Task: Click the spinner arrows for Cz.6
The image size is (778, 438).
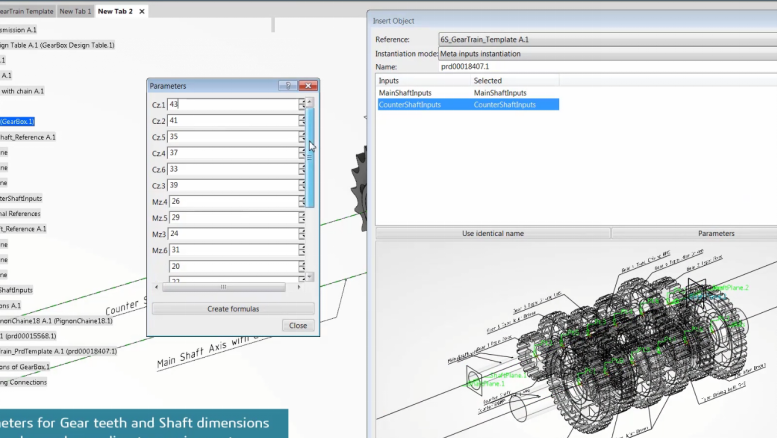Action: click(x=302, y=169)
